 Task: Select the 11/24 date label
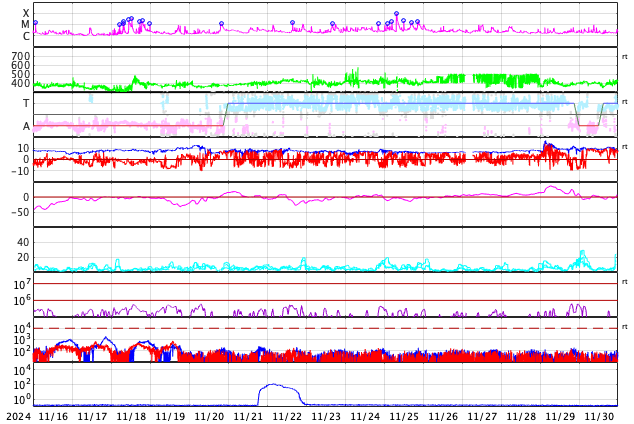(365, 416)
